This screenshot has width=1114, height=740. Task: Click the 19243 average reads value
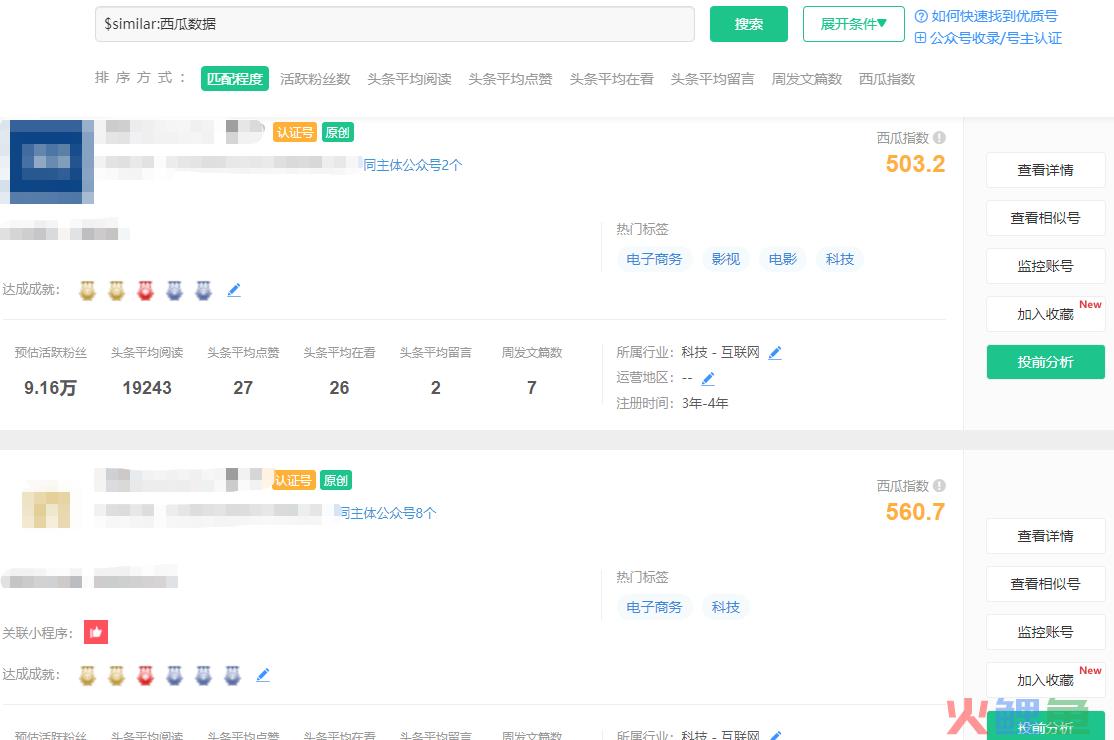(x=147, y=388)
